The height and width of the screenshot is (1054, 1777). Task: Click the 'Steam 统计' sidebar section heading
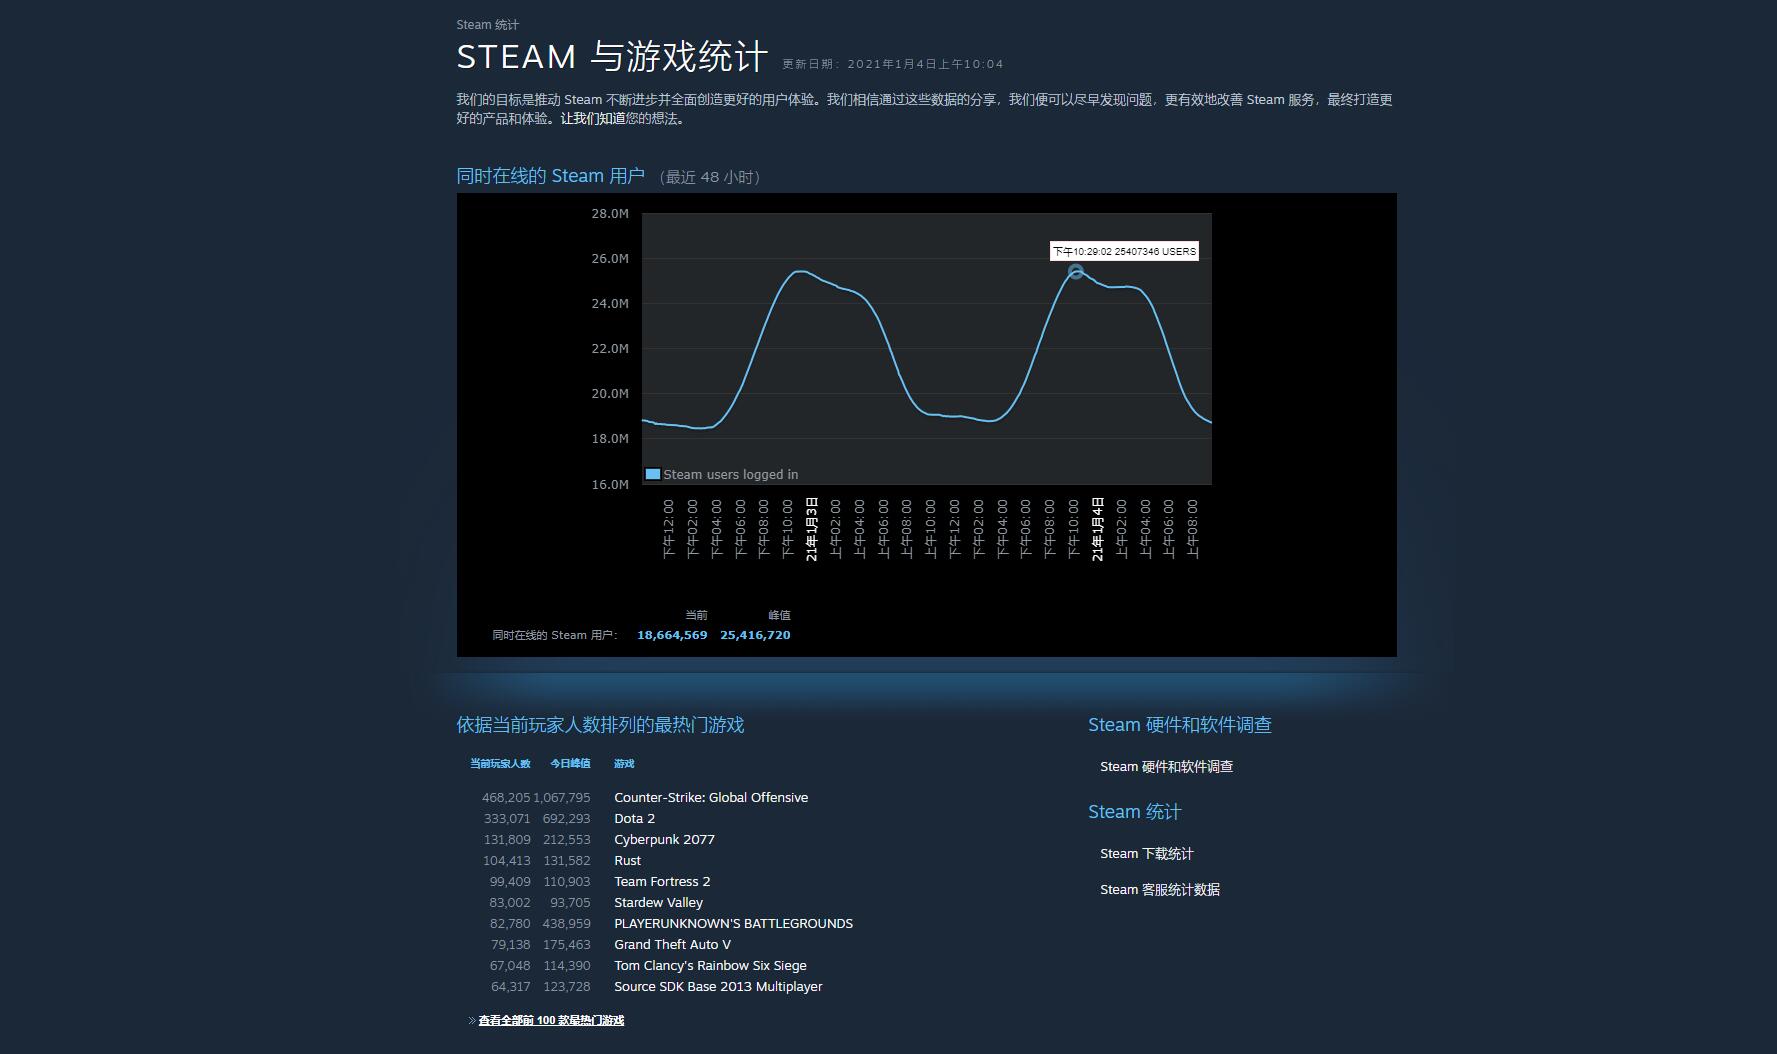(x=1134, y=811)
